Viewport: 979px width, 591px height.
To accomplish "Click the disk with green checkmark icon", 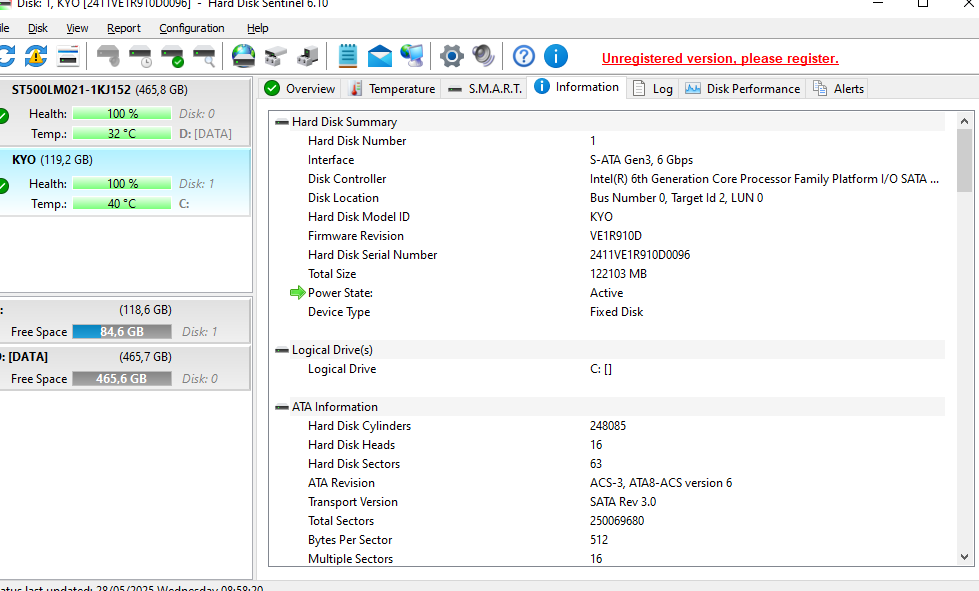I will [173, 56].
